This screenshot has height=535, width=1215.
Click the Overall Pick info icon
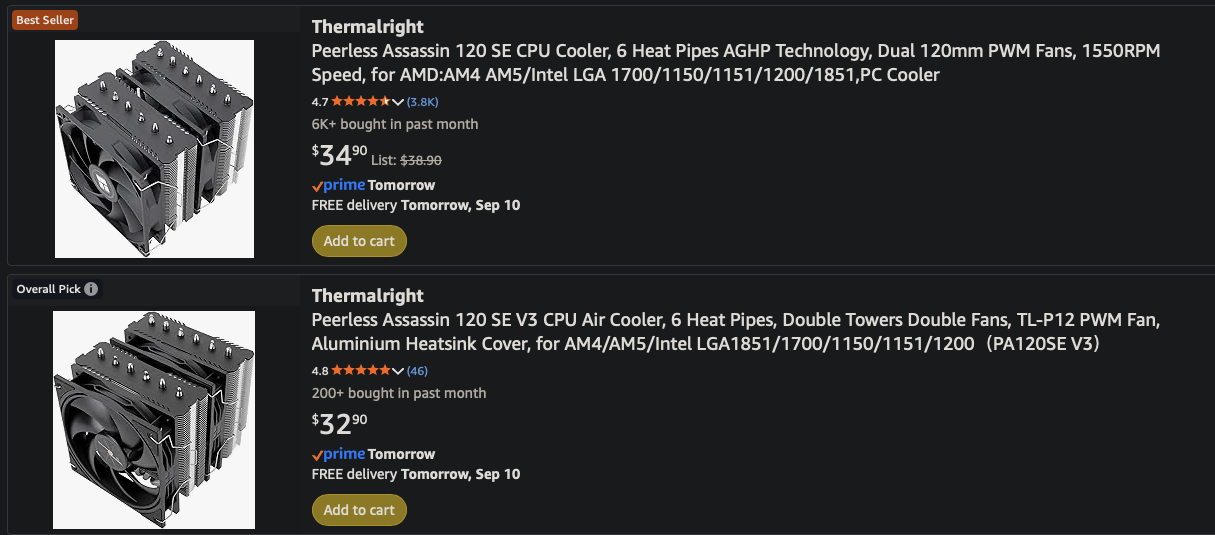tap(91, 289)
